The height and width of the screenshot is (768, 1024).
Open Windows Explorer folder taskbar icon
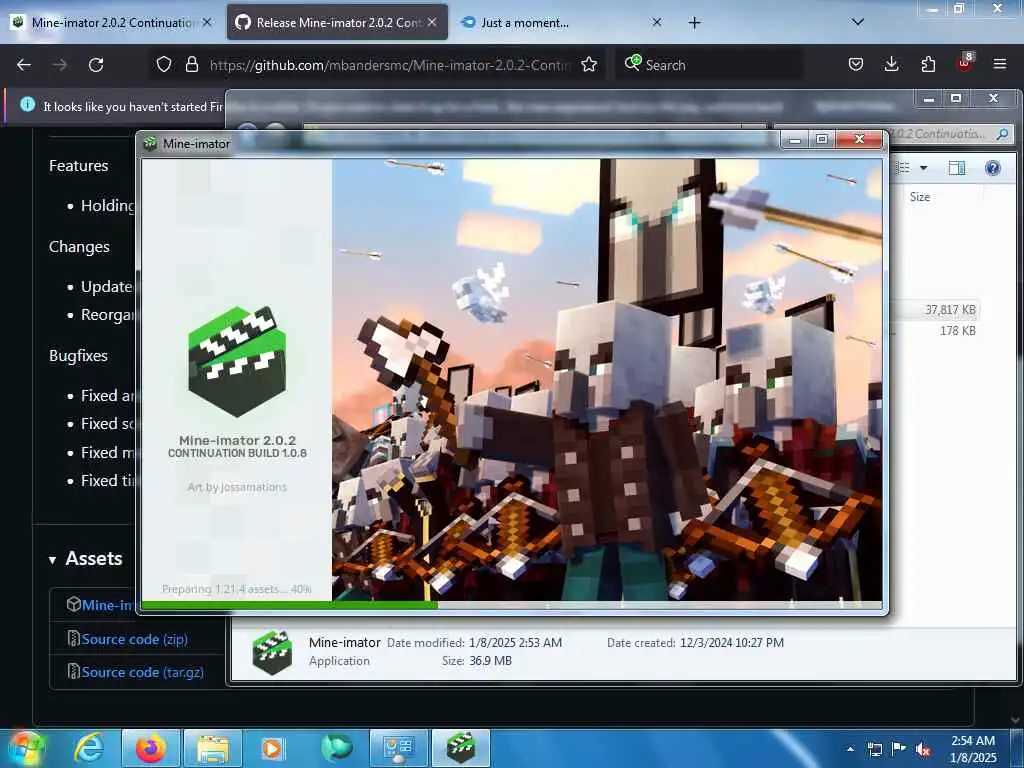coord(213,748)
